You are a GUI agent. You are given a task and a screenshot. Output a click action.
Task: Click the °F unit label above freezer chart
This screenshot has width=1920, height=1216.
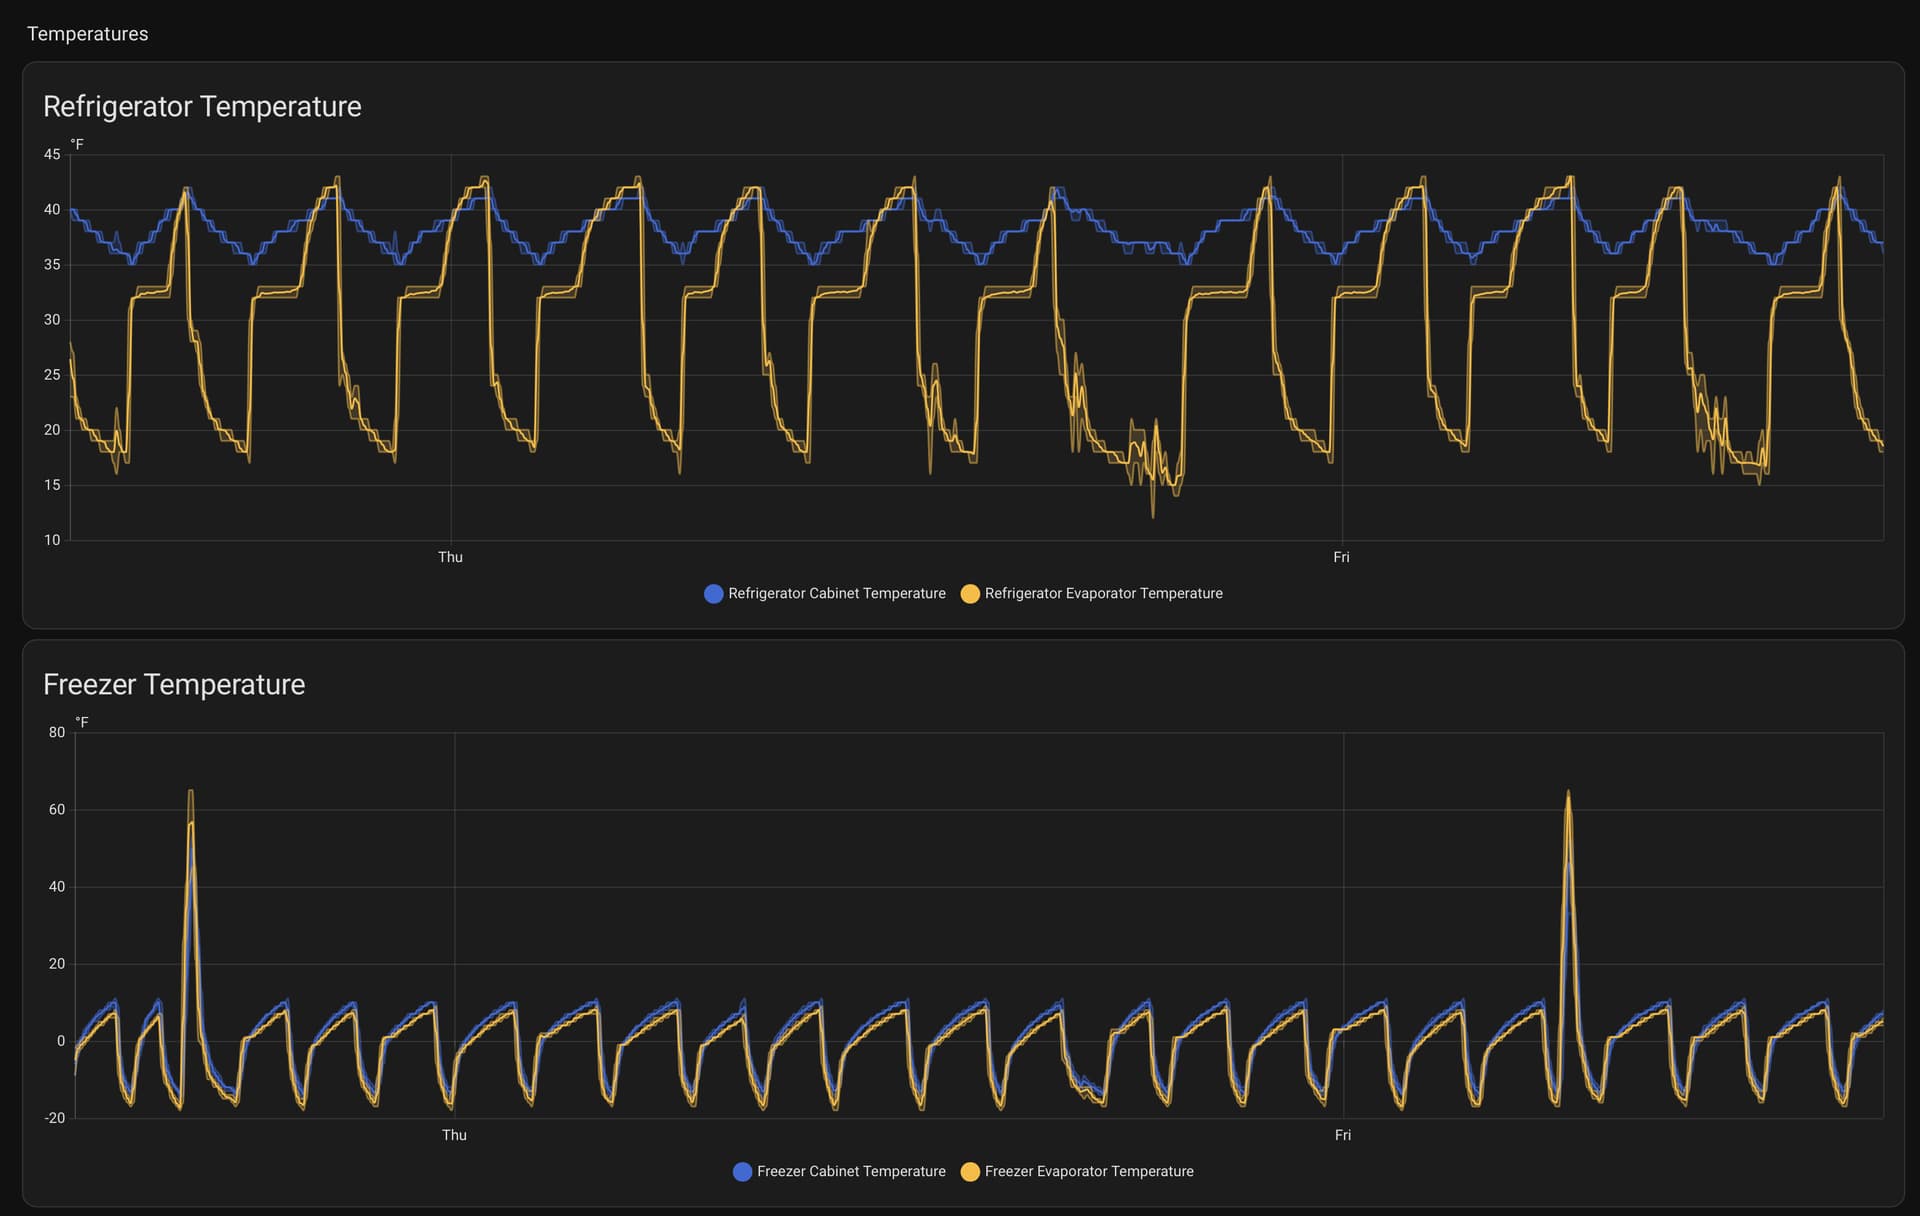tap(82, 722)
